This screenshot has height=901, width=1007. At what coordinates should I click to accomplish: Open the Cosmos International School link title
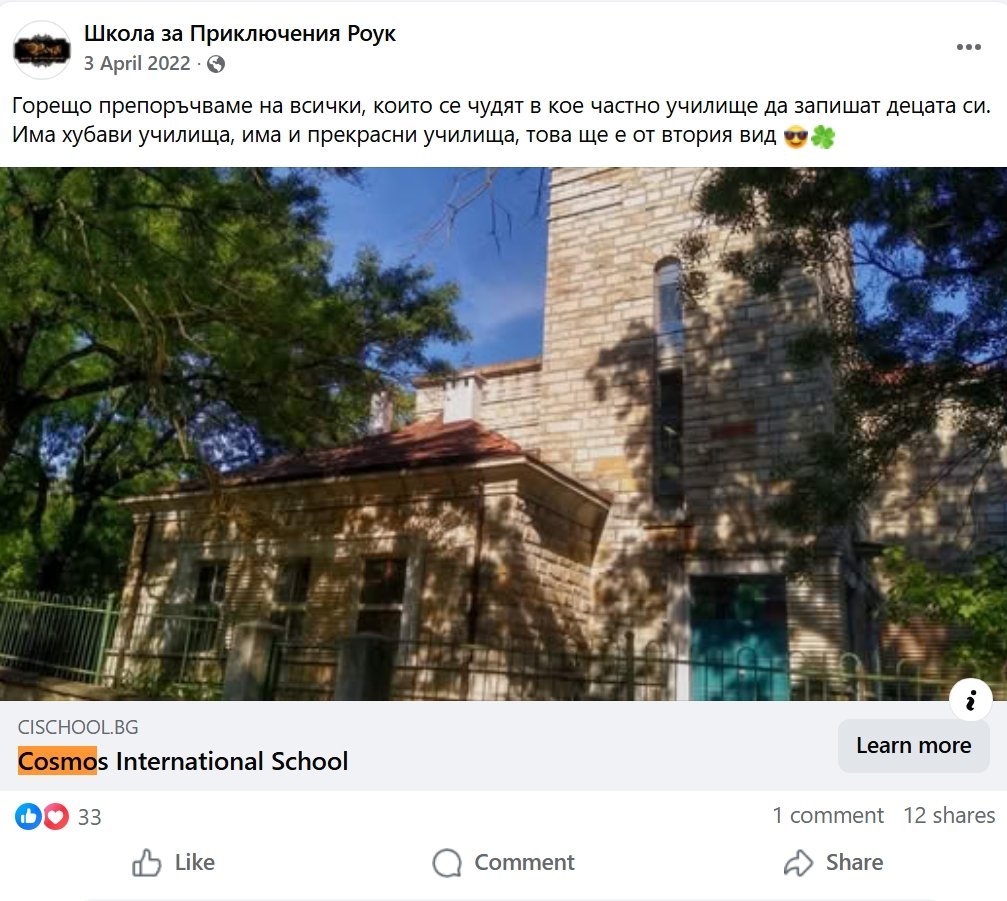tap(183, 761)
